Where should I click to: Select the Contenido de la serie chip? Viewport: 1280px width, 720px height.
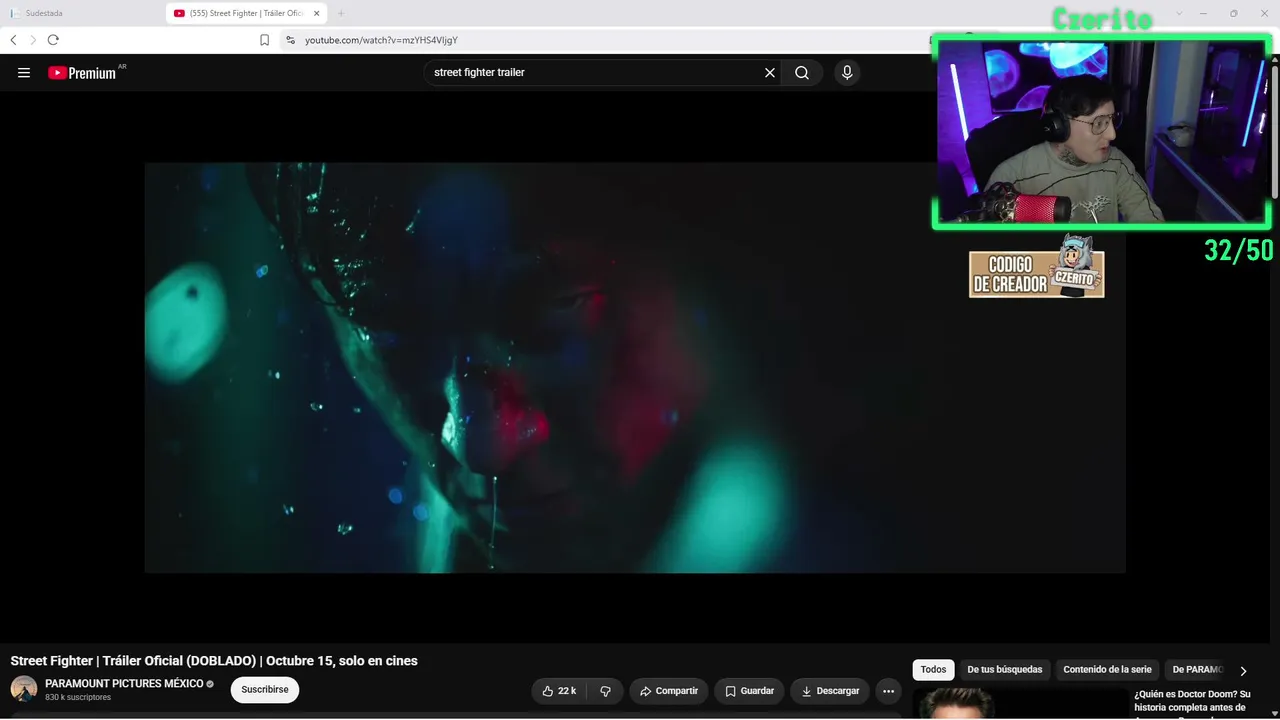point(1107,670)
